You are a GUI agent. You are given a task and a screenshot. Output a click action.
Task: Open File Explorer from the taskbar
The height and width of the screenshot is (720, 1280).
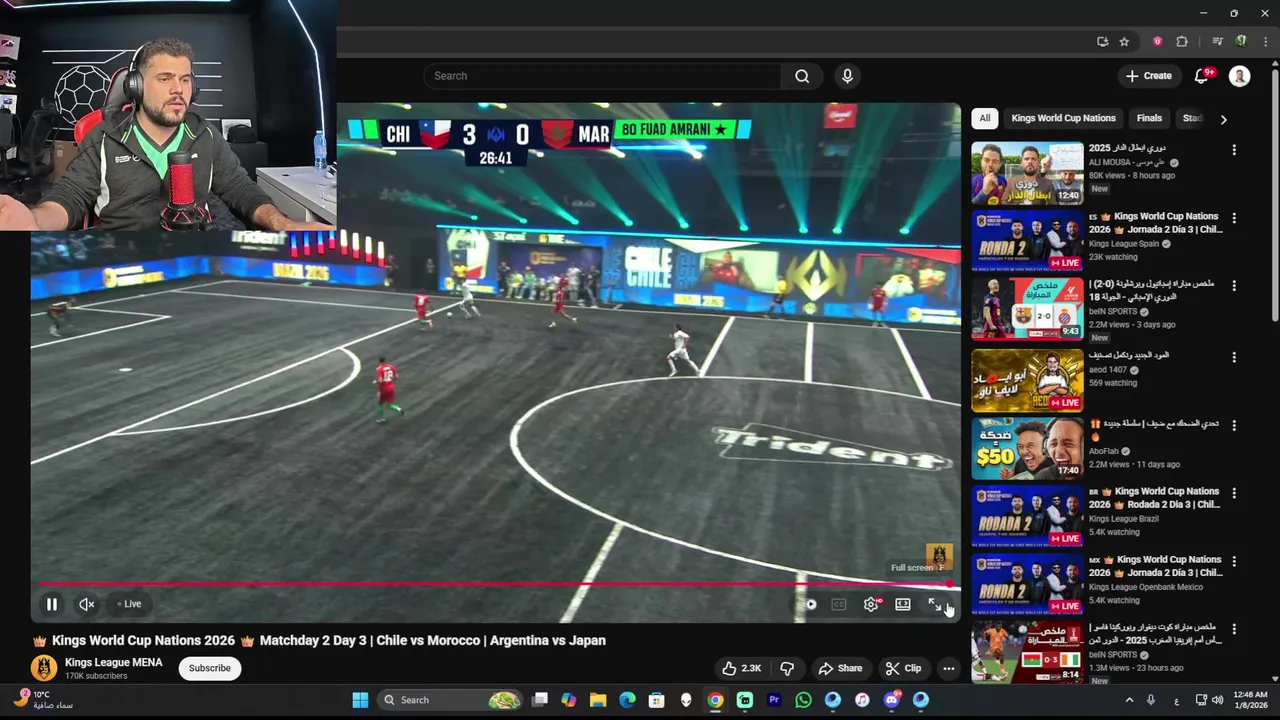[x=598, y=700]
